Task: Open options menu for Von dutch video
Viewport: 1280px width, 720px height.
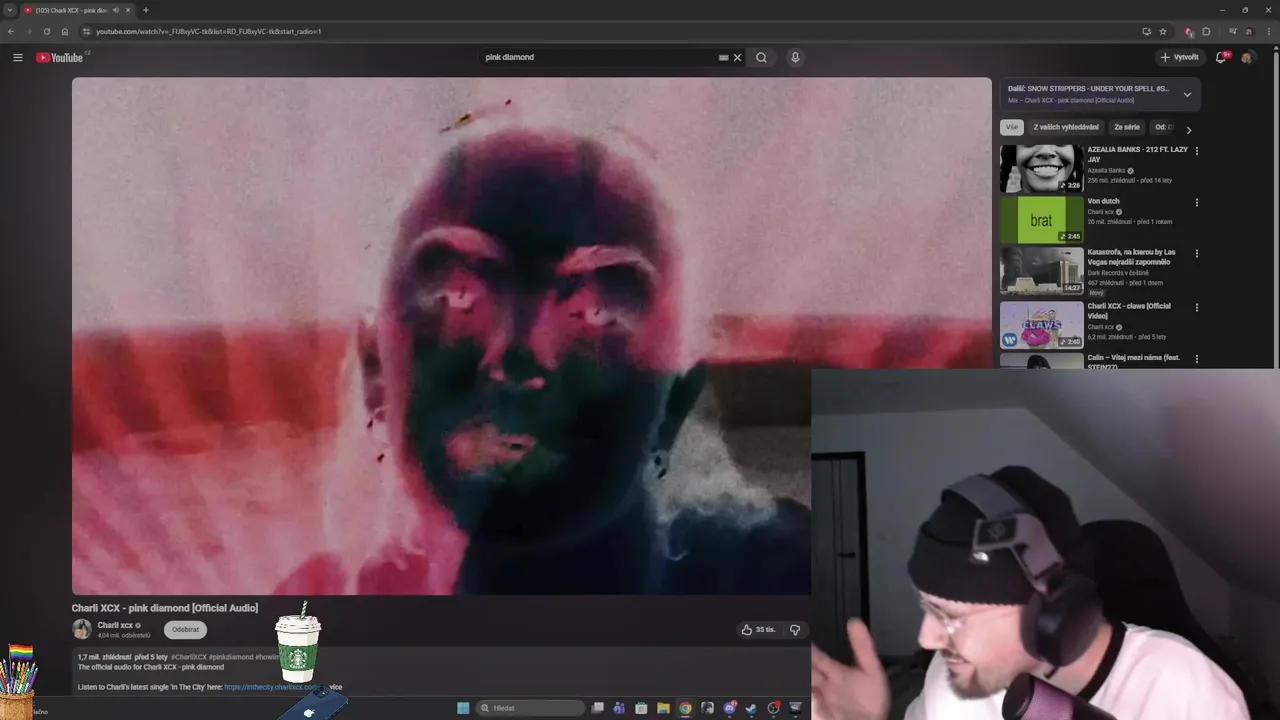Action: 1197,202
